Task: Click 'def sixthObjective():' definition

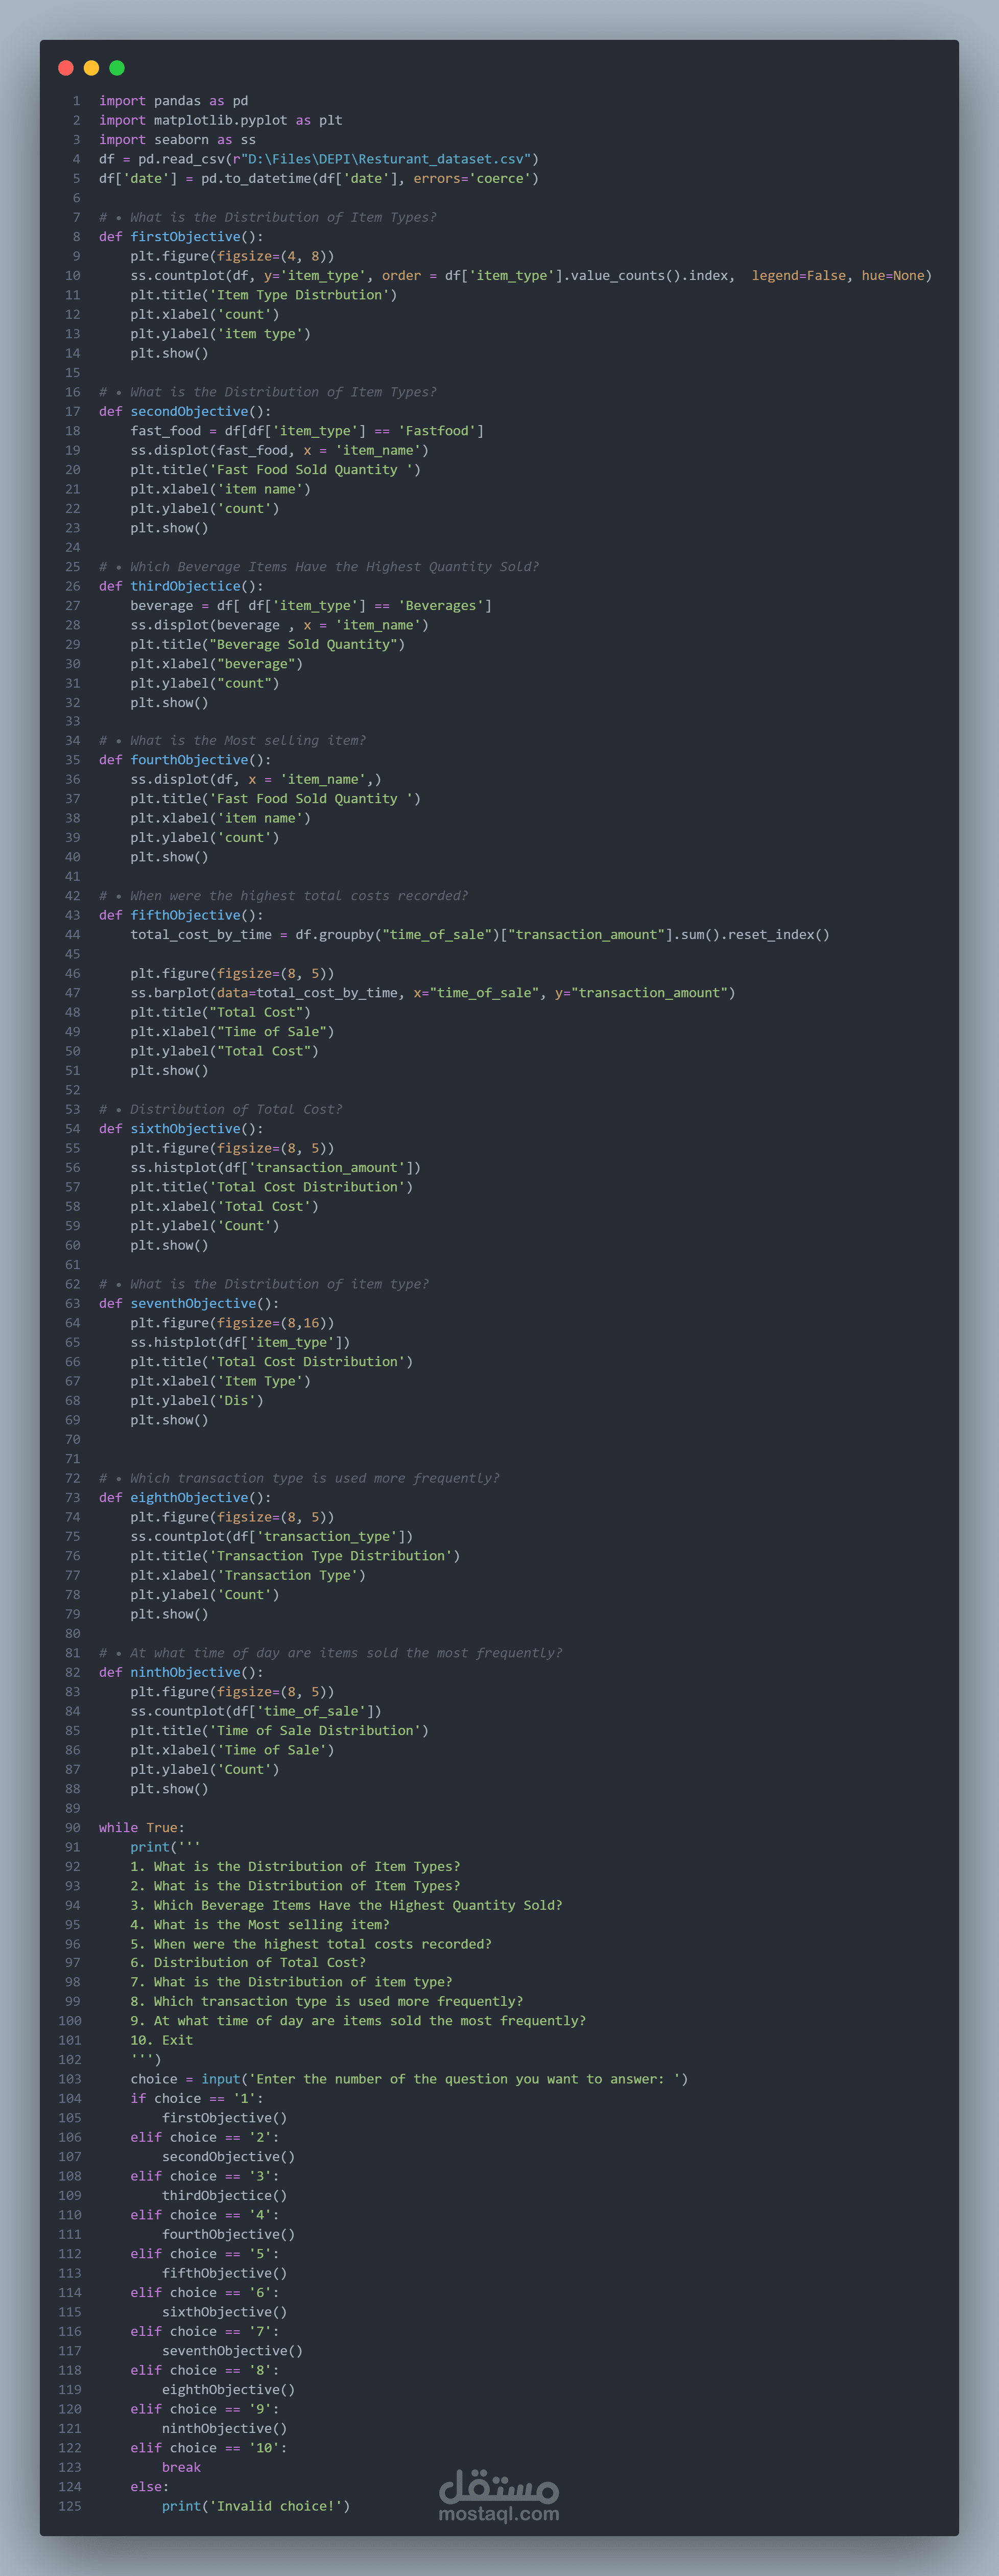Action: point(181,1129)
